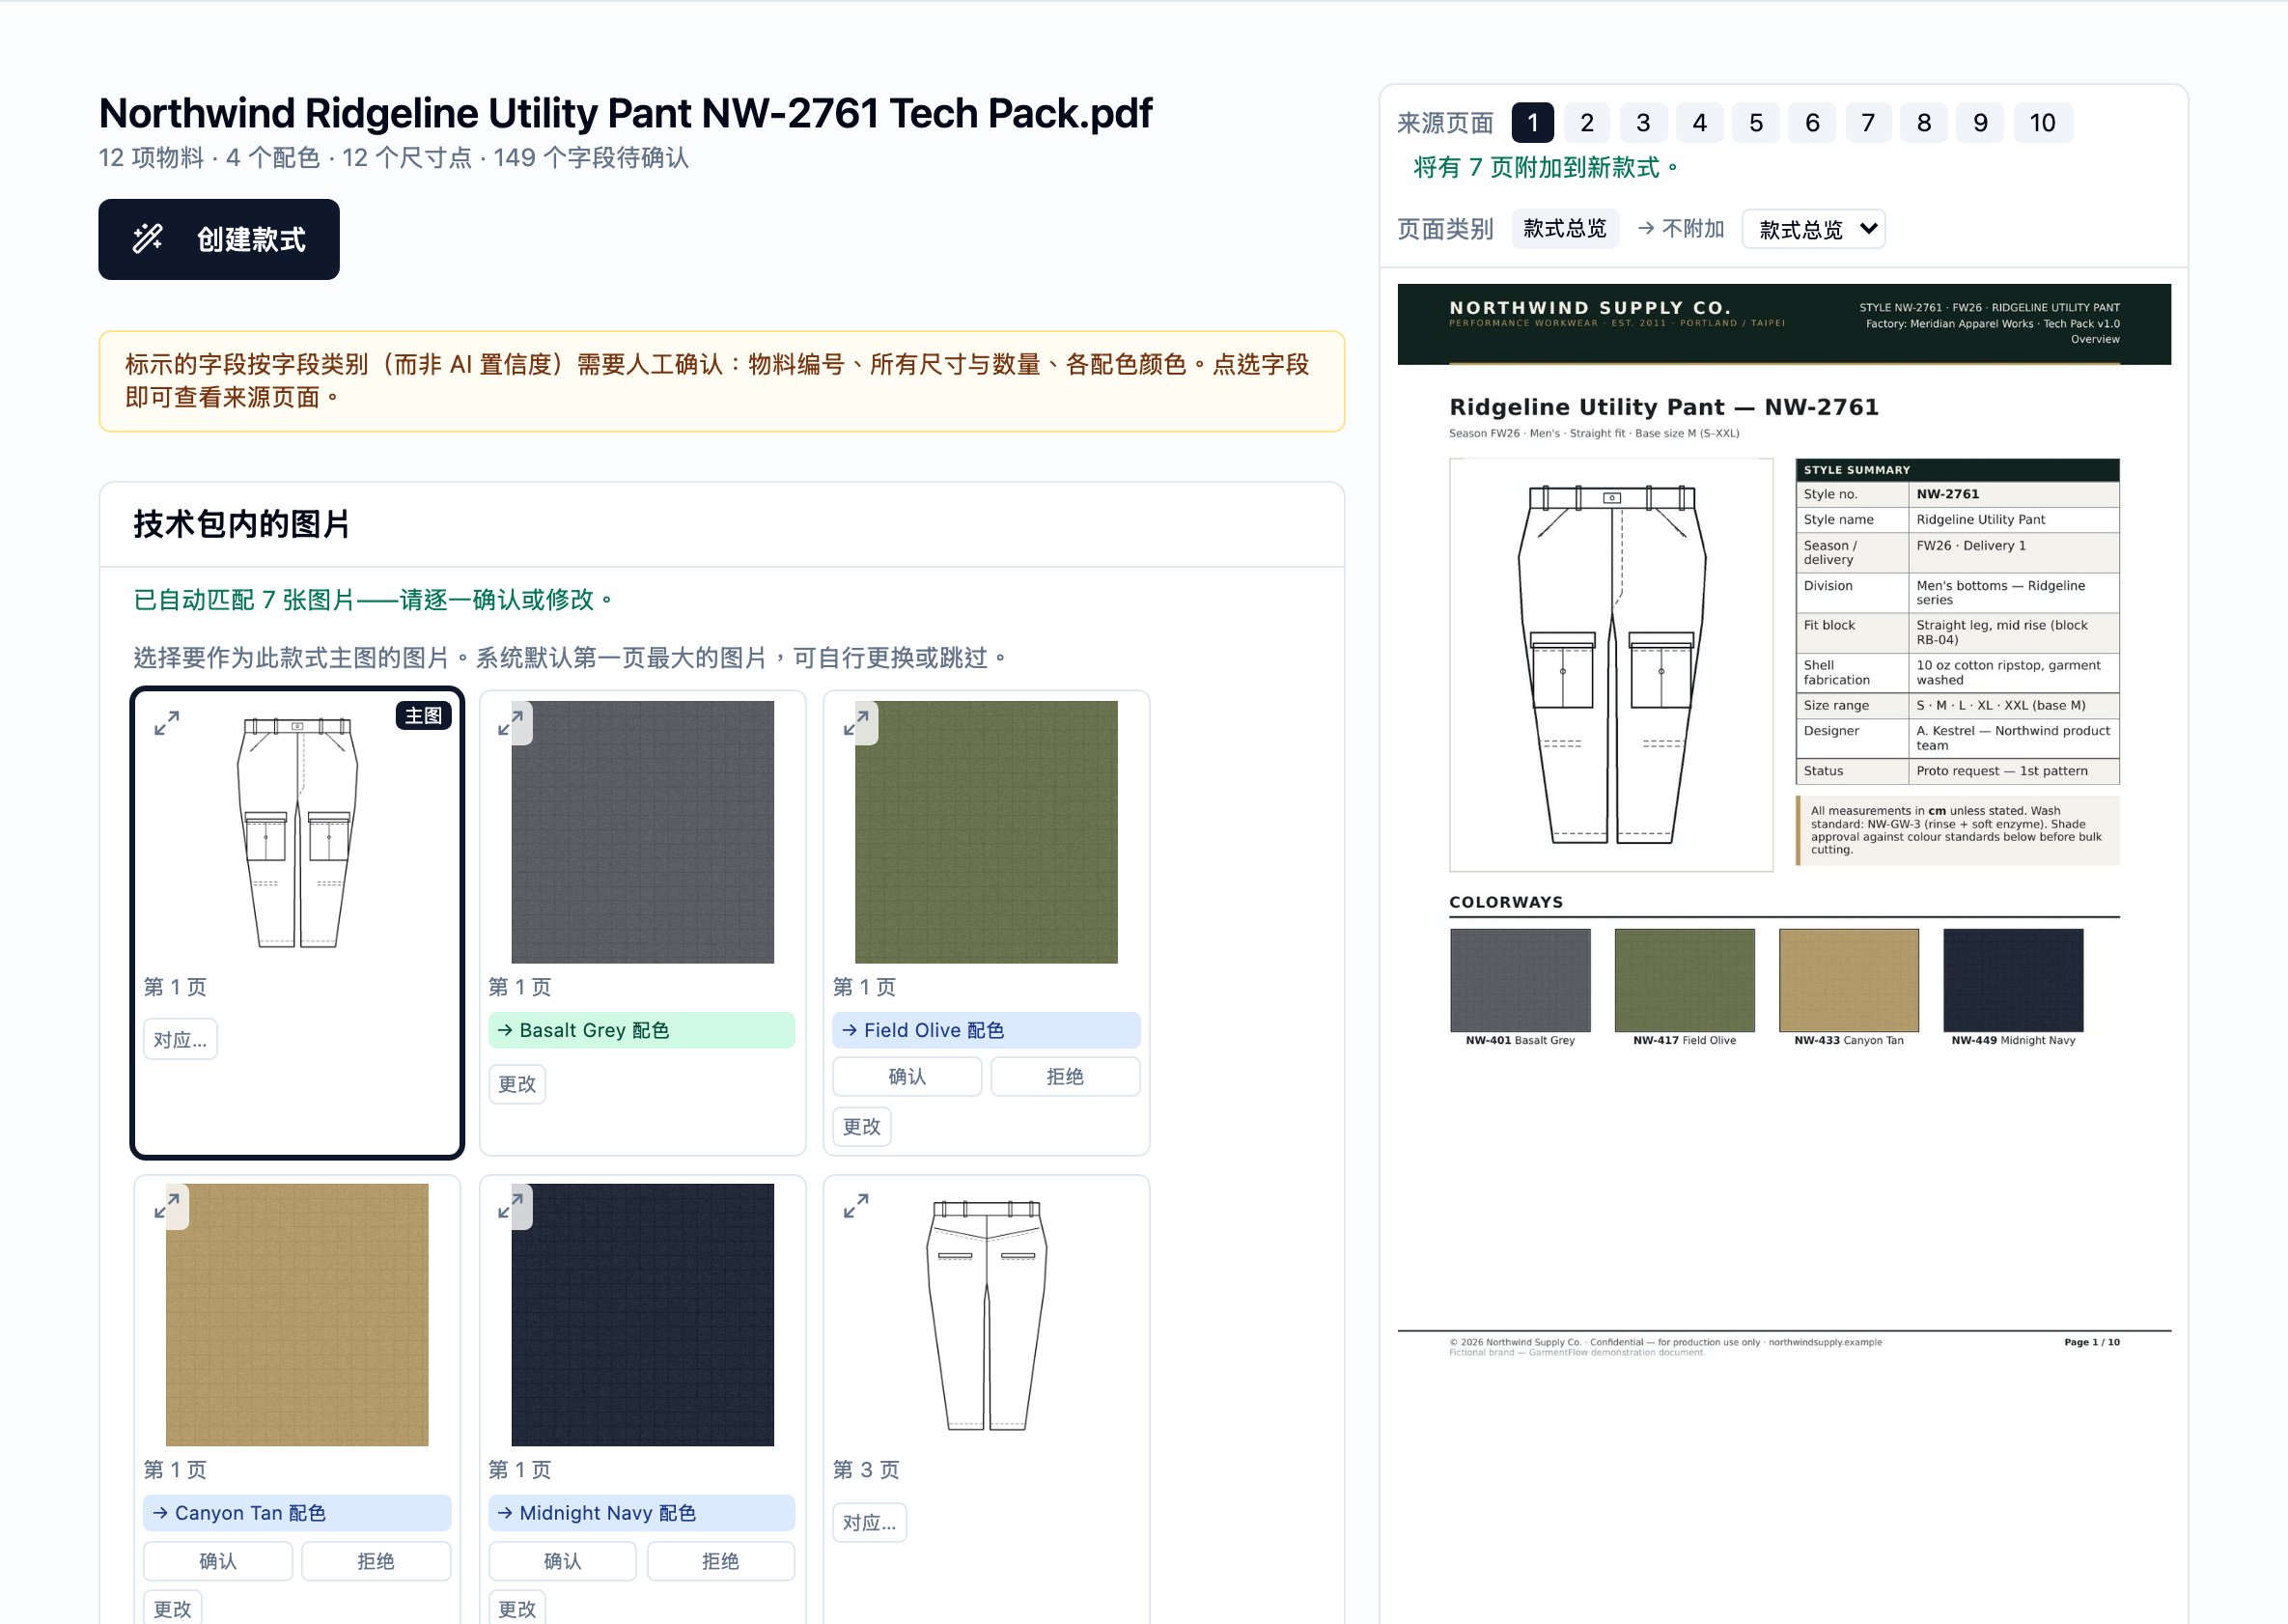Click the 款式总览 page category chip

(1565, 229)
